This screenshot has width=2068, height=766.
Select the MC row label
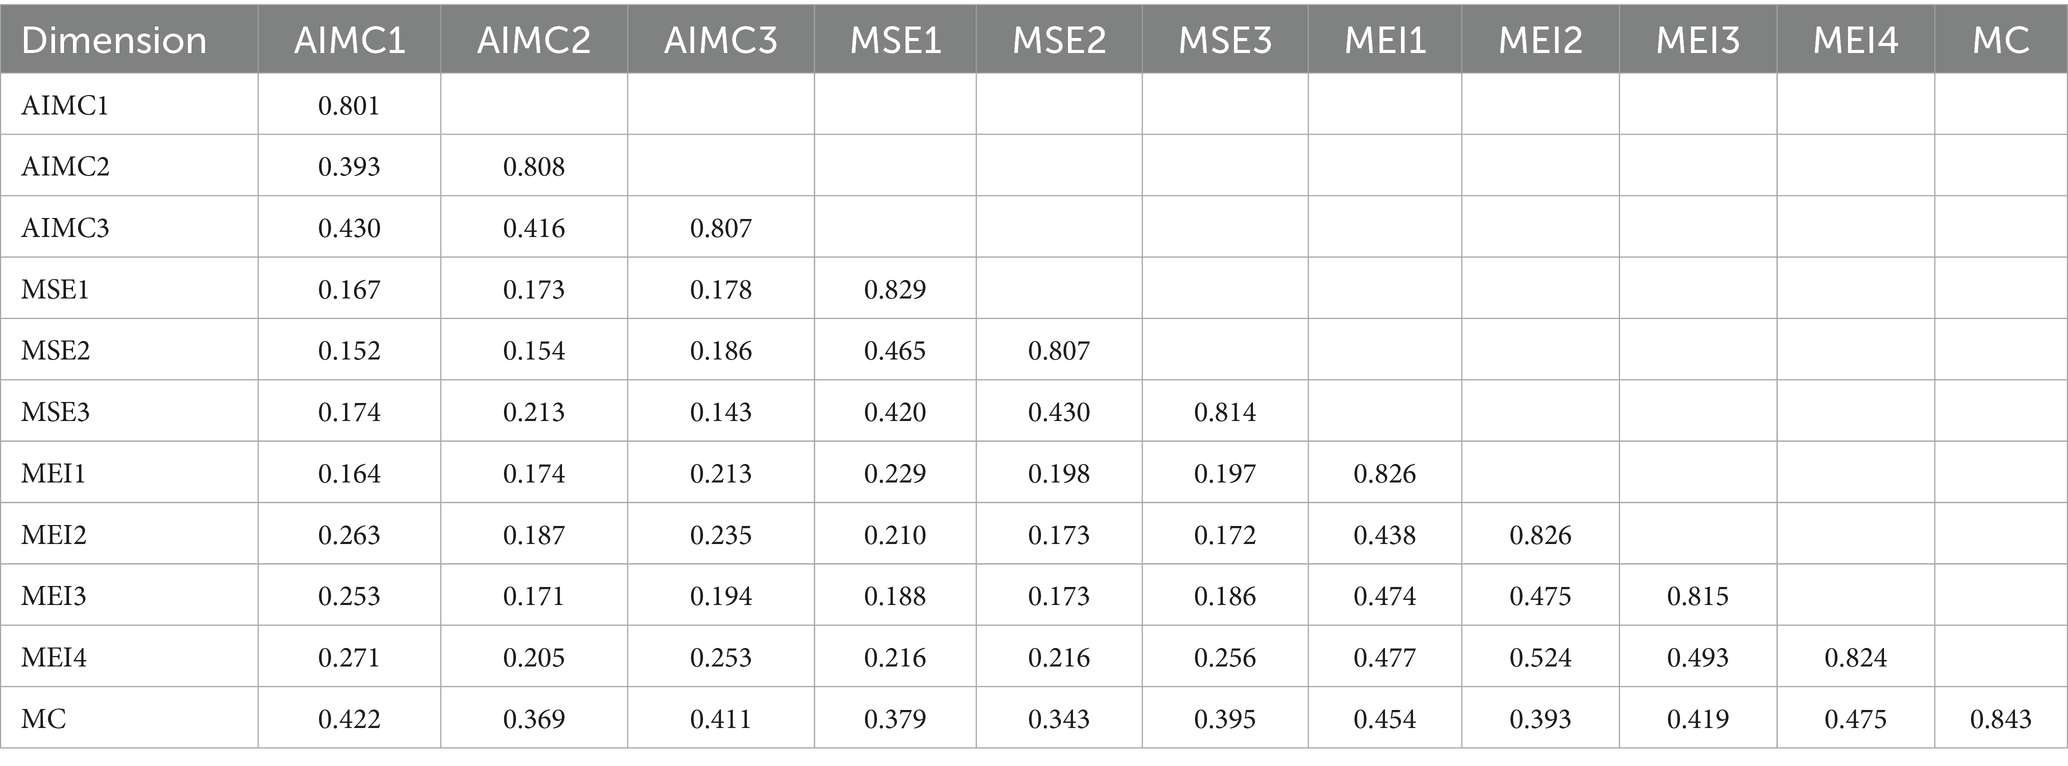tap(44, 719)
